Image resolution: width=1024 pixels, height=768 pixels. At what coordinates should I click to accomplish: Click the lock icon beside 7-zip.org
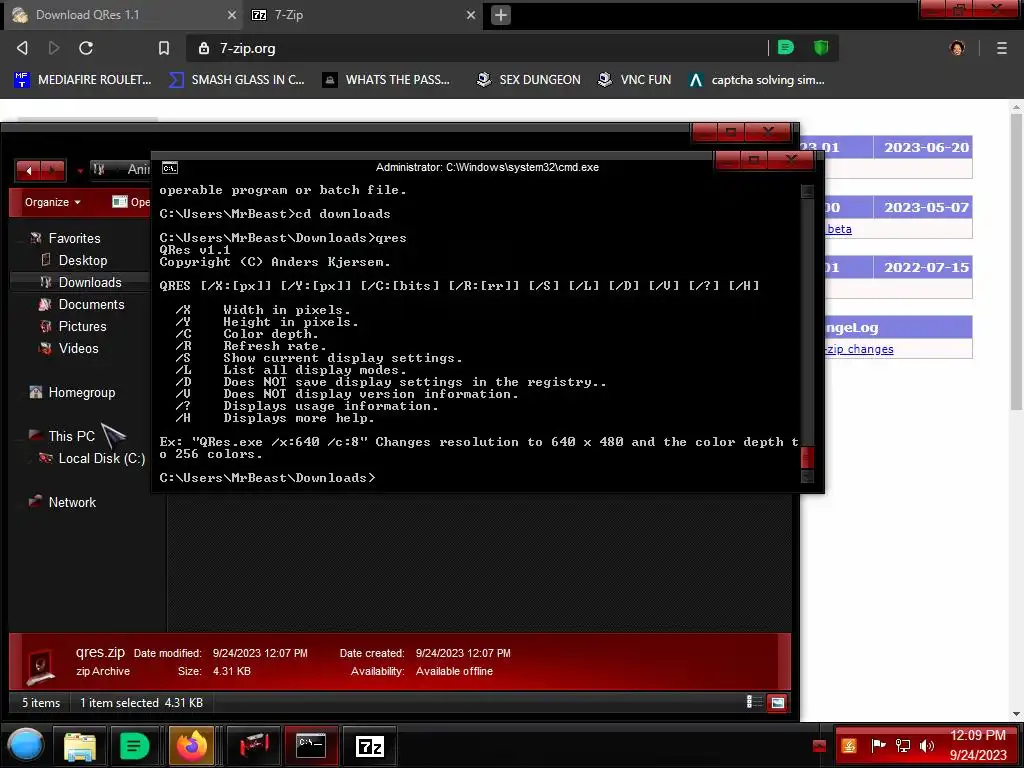[x=204, y=48]
